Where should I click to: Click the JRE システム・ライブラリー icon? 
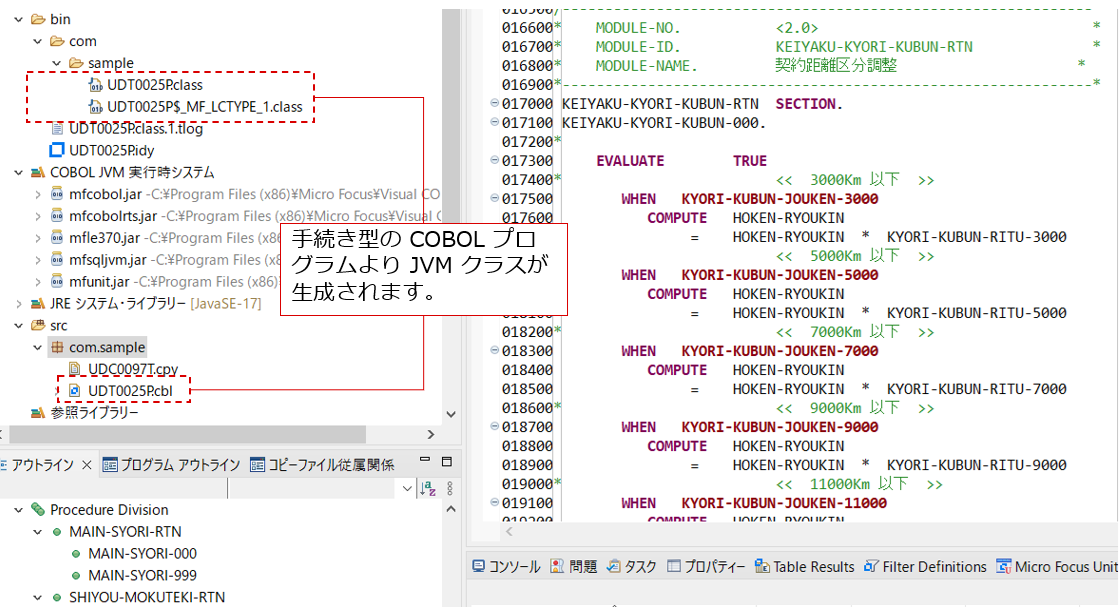click(x=38, y=304)
